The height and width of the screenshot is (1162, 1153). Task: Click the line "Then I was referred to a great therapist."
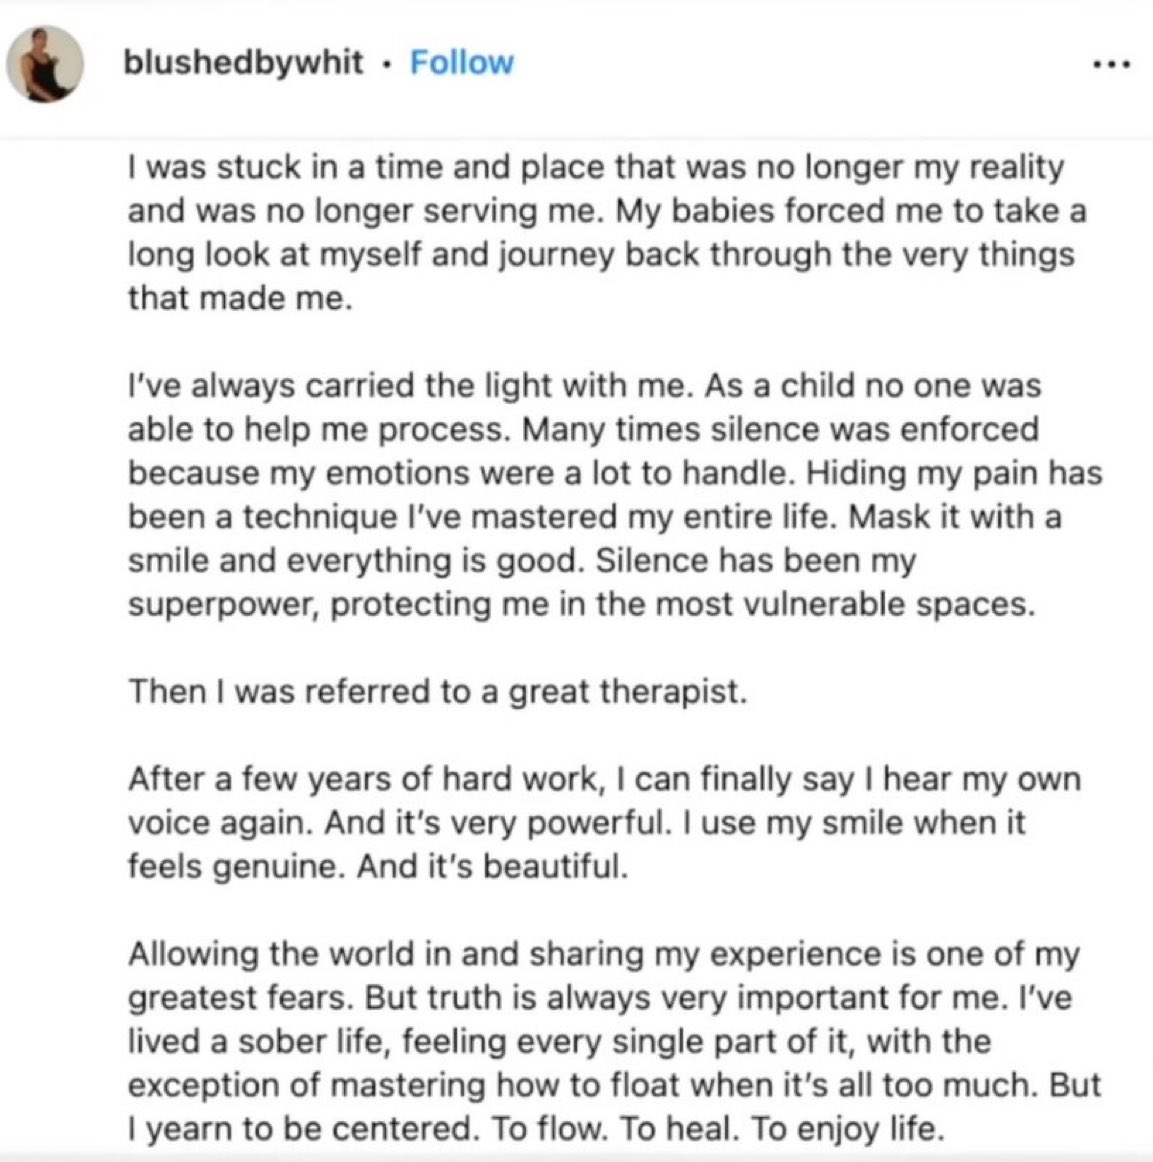point(437,692)
